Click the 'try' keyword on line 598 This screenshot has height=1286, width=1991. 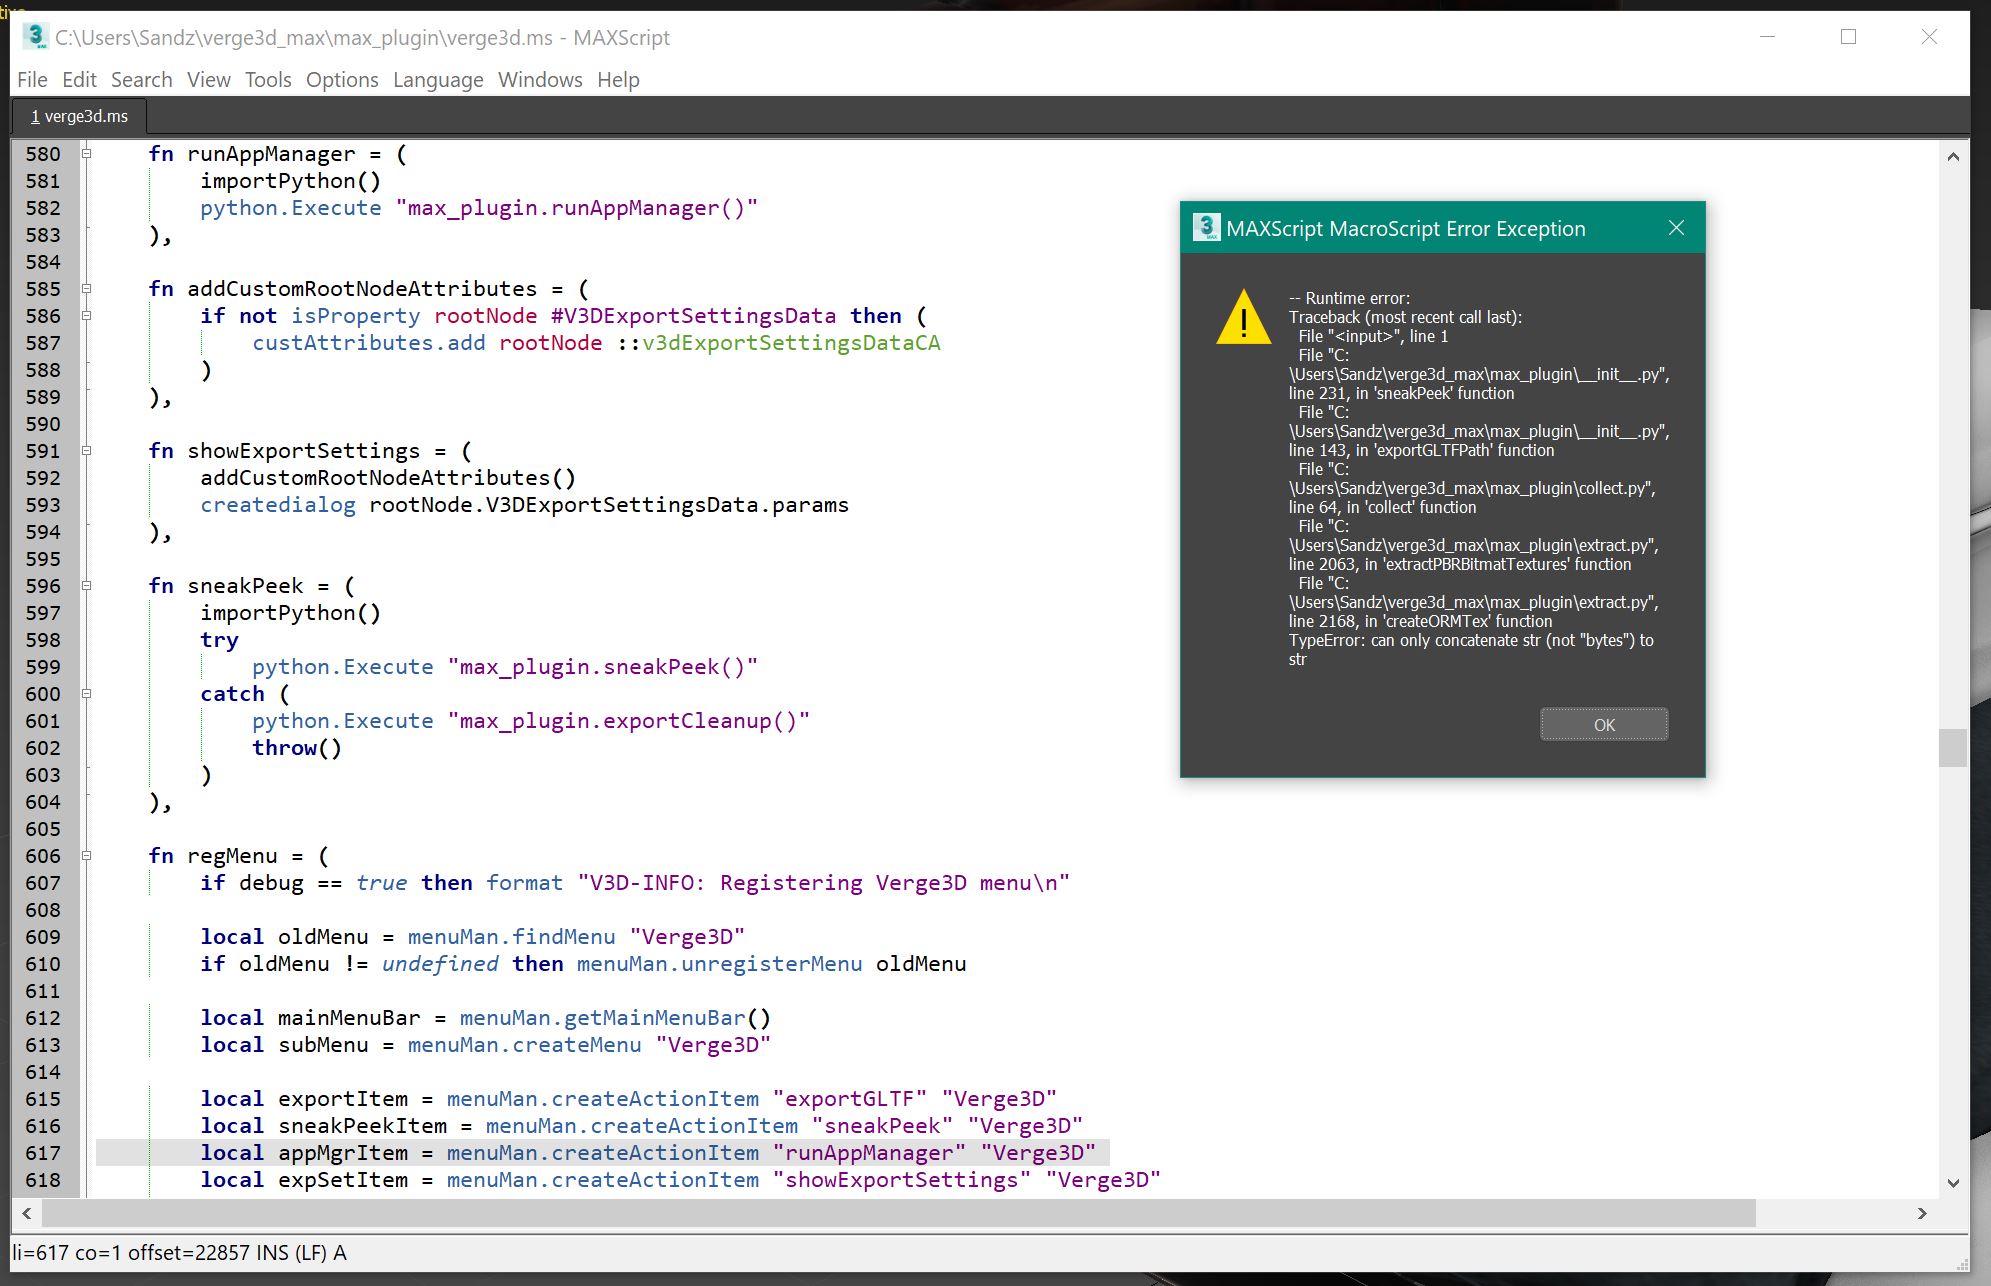[x=219, y=640]
